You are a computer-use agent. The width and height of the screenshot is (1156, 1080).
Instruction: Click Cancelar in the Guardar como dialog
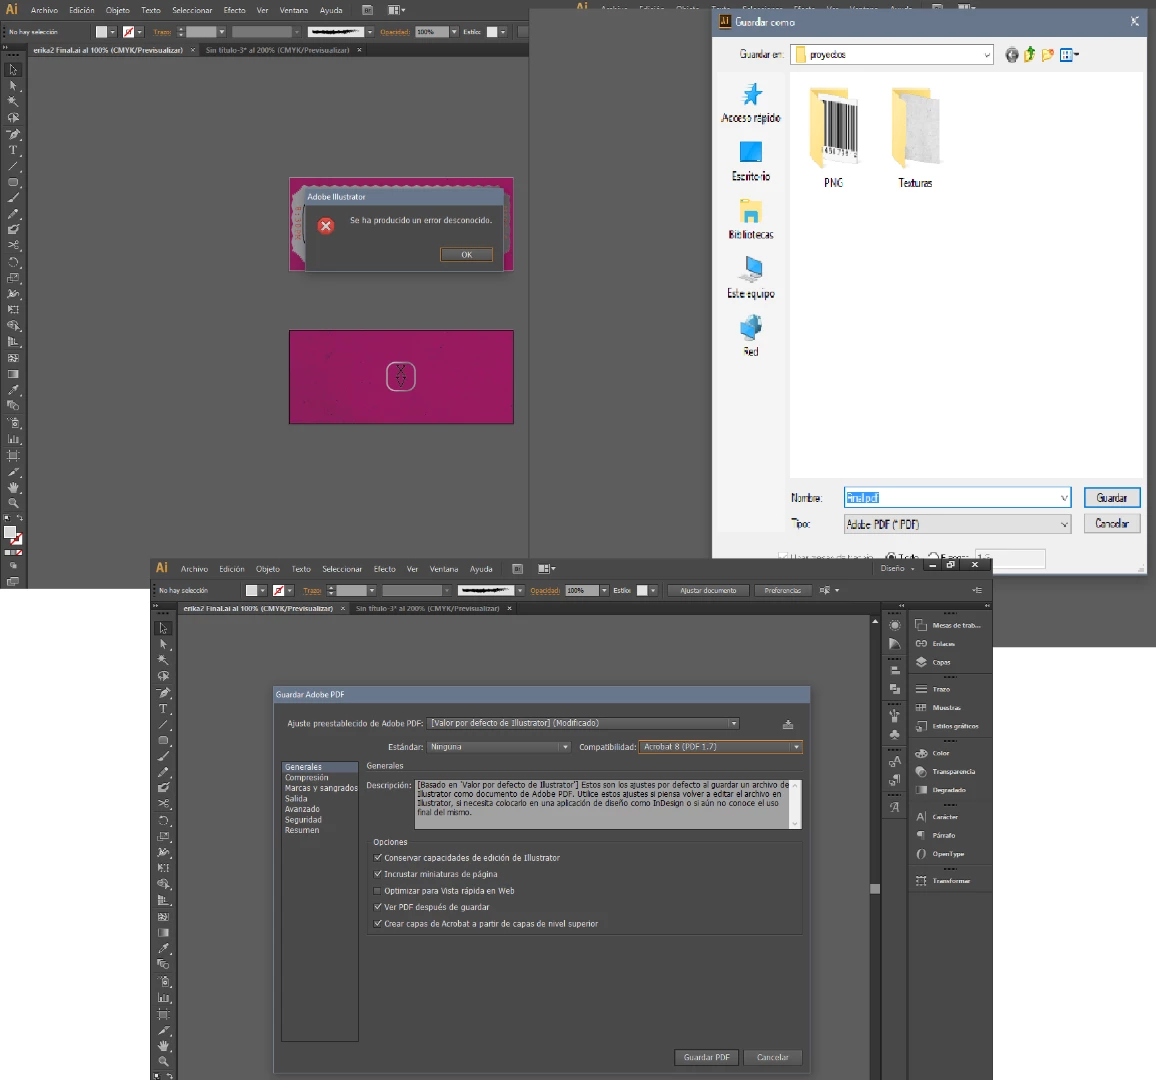(1112, 524)
